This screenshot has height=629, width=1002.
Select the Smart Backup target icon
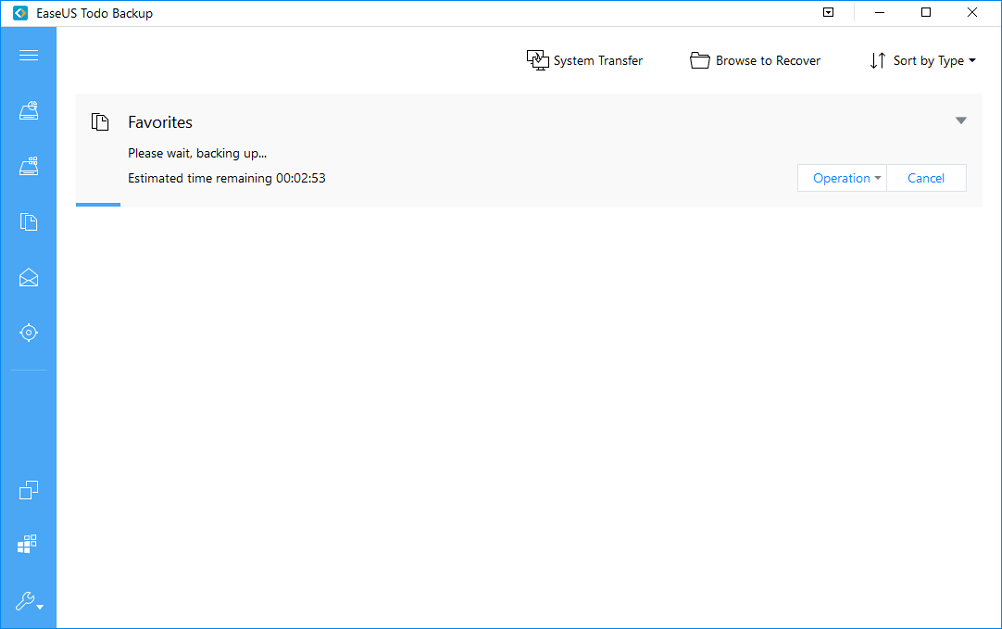point(28,332)
